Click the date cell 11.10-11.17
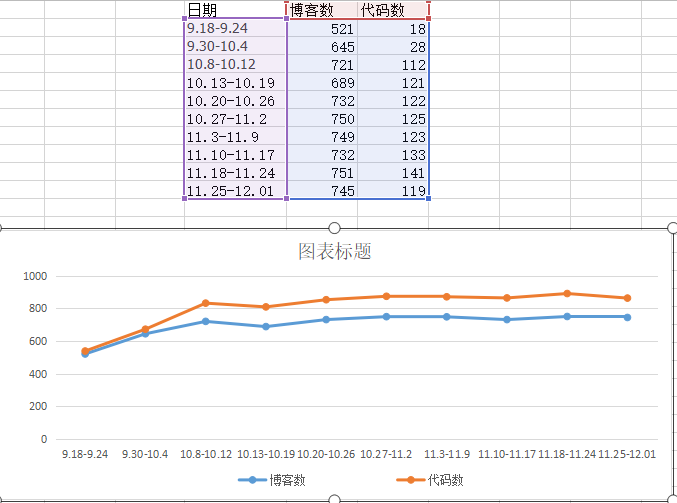The height and width of the screenshot is (503, 677). click(x=235, y=155)
